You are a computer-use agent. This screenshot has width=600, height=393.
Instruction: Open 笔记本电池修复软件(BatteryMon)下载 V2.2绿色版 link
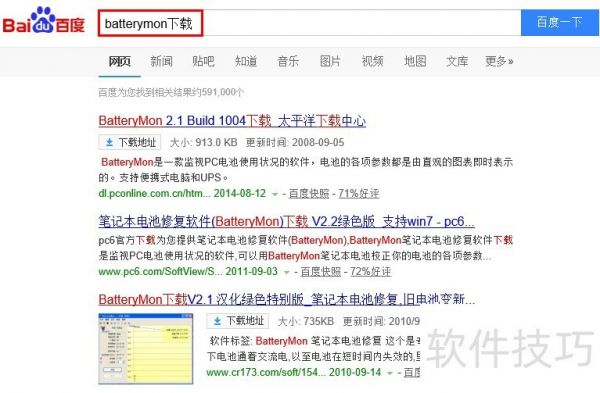[287, 222]
